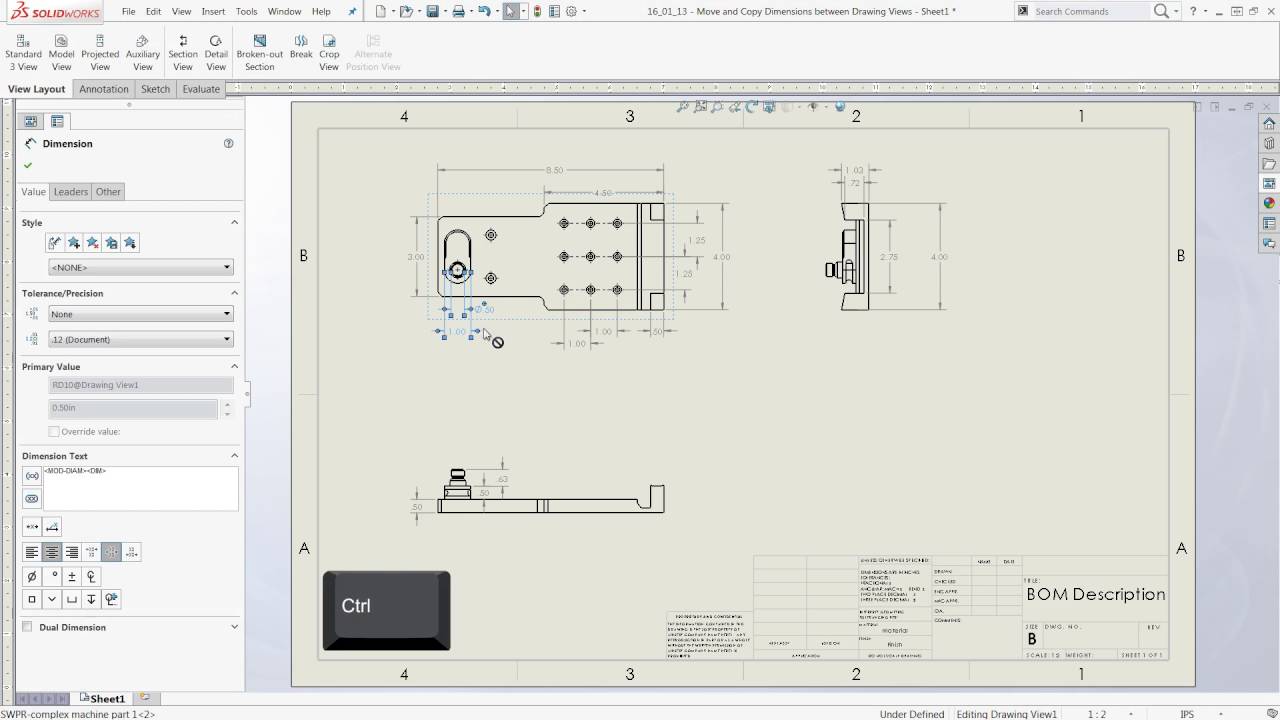Insert diameter symbol into dimension text
The image size is (1280, 720).
click(x=31, y=575)
